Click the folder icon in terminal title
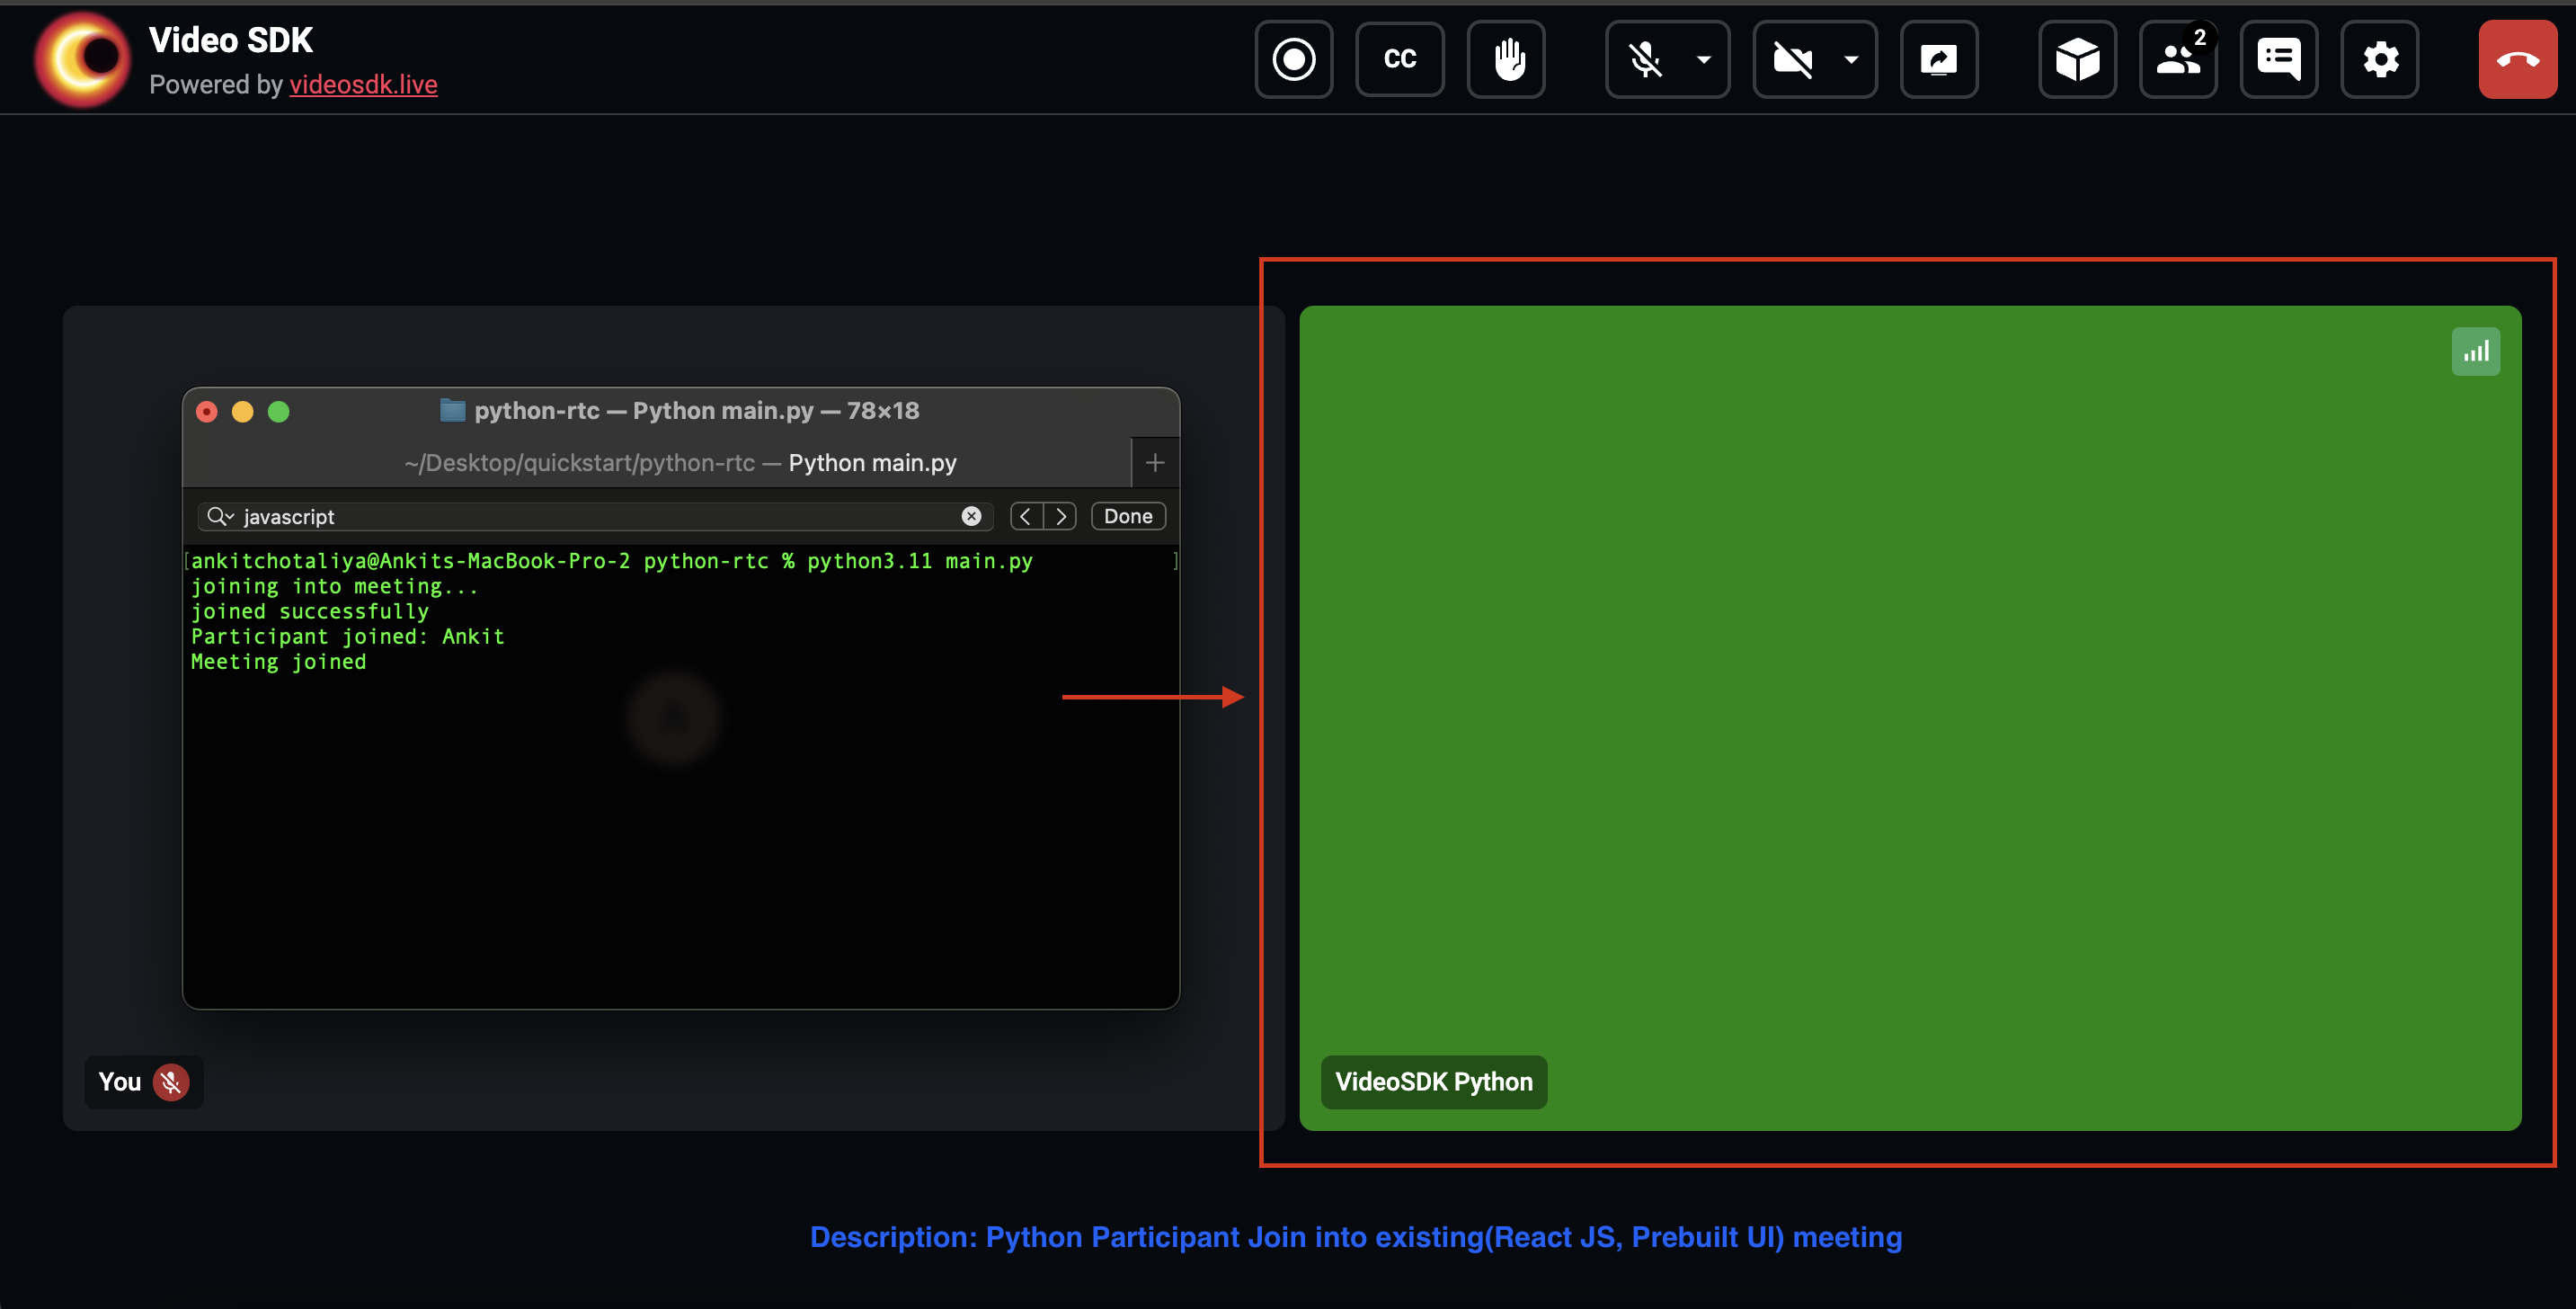2576x1309 pixels. click(453, 410)
